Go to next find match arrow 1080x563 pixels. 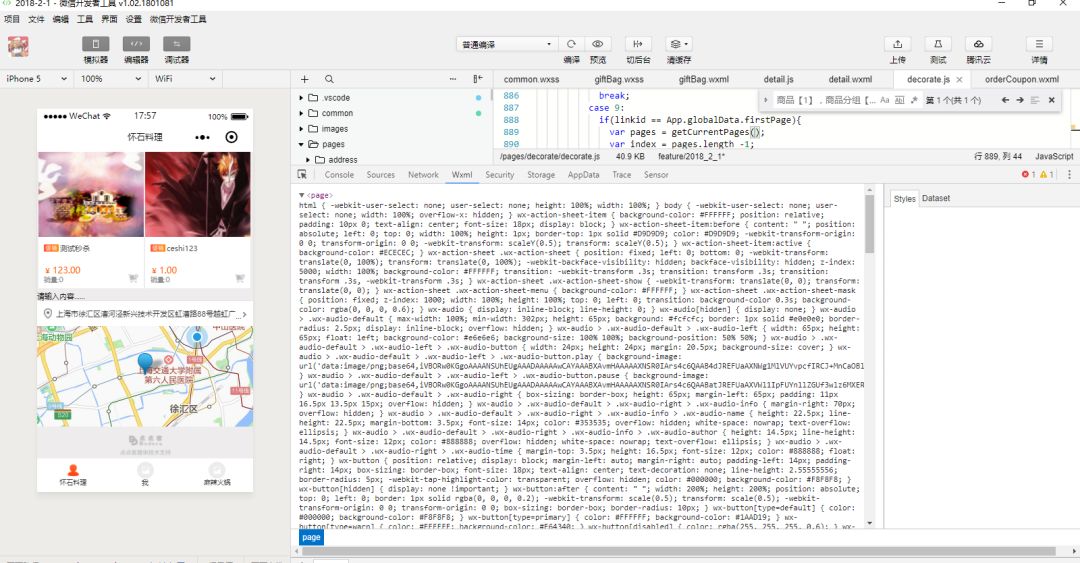(1020, 100)
